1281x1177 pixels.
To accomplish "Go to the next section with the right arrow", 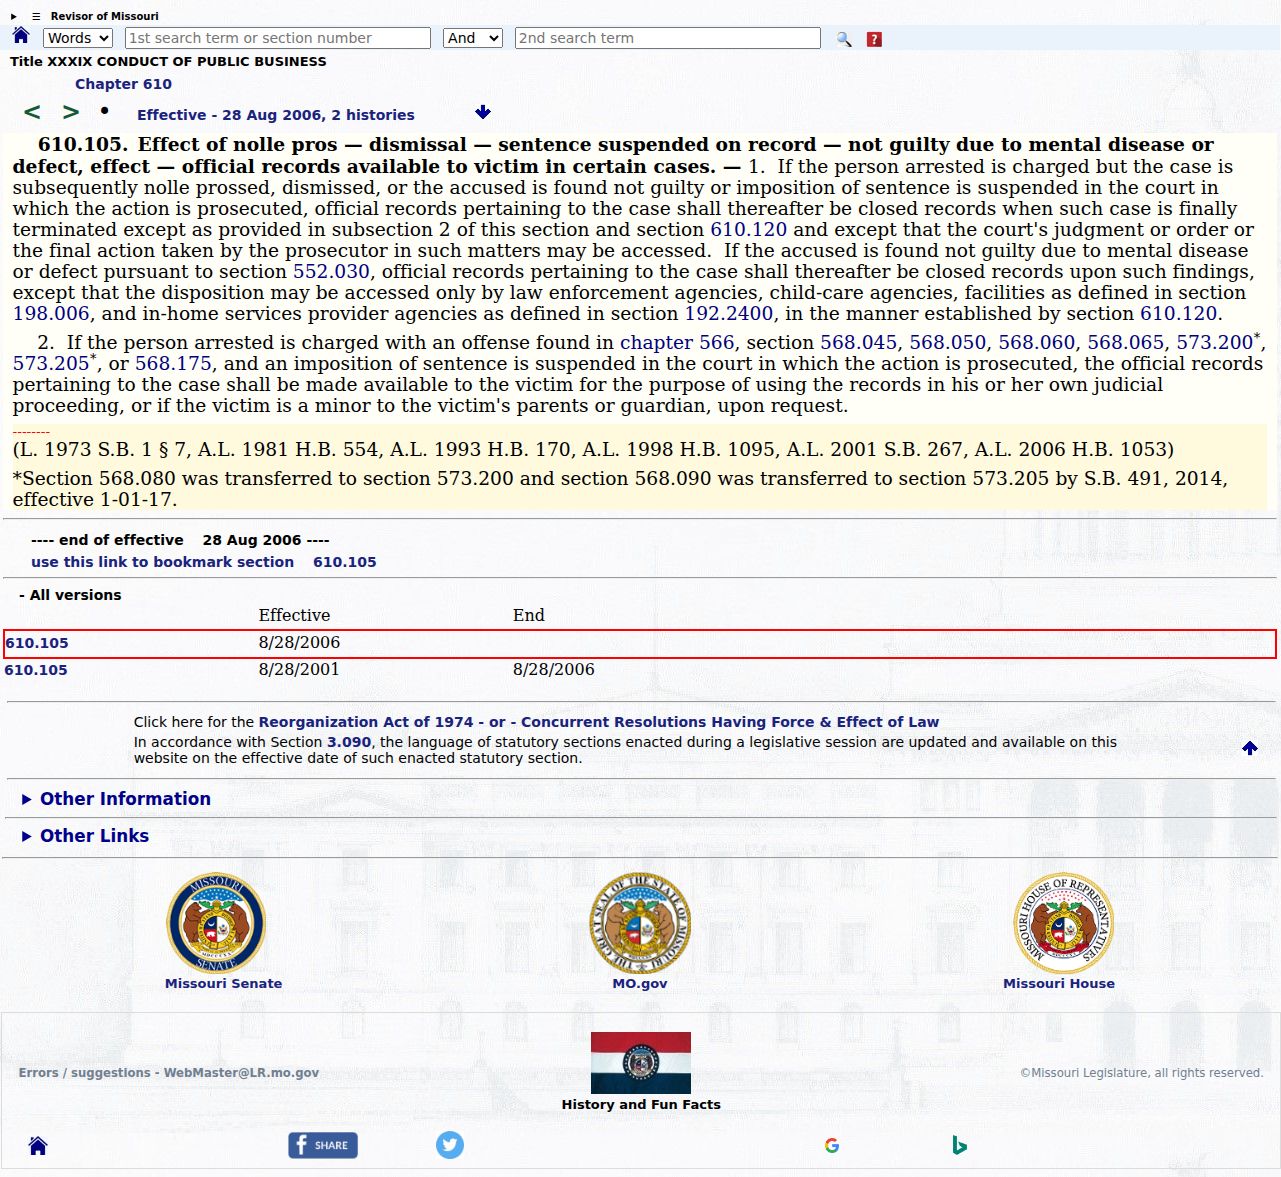I will [x=71, y=112].
